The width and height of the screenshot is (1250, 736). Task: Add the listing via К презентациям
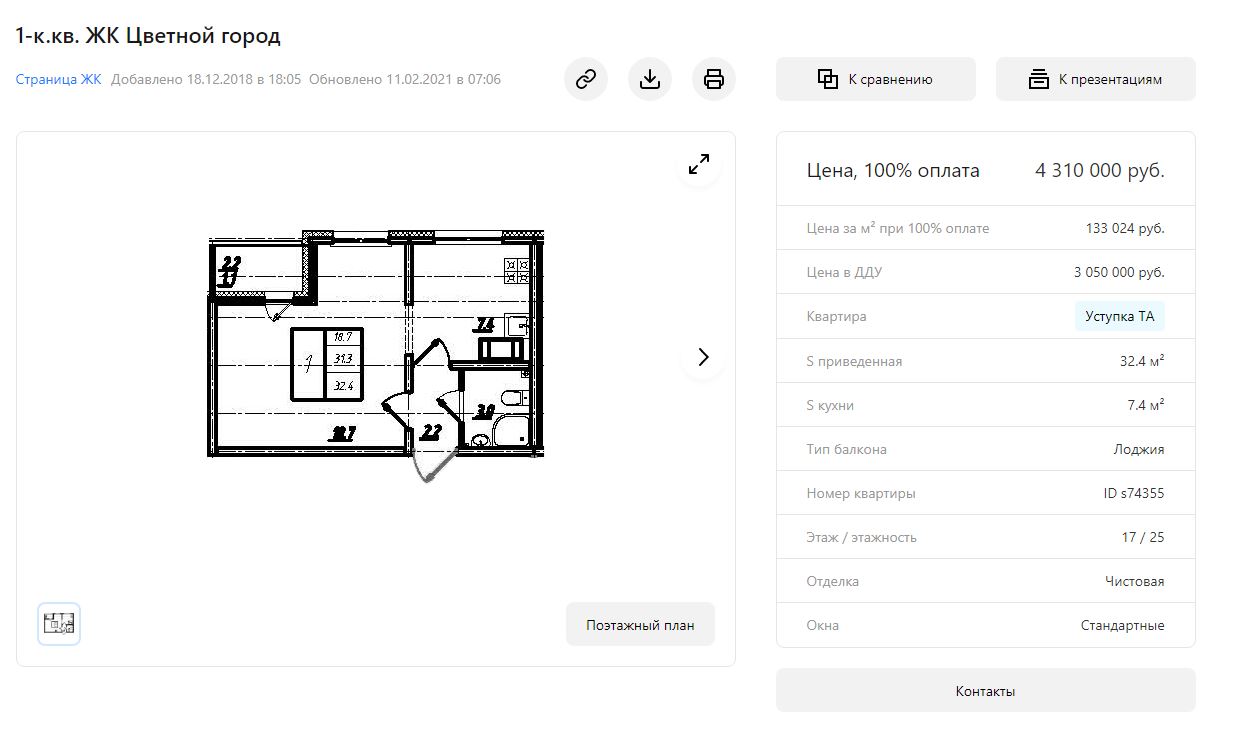(1095, 79)
